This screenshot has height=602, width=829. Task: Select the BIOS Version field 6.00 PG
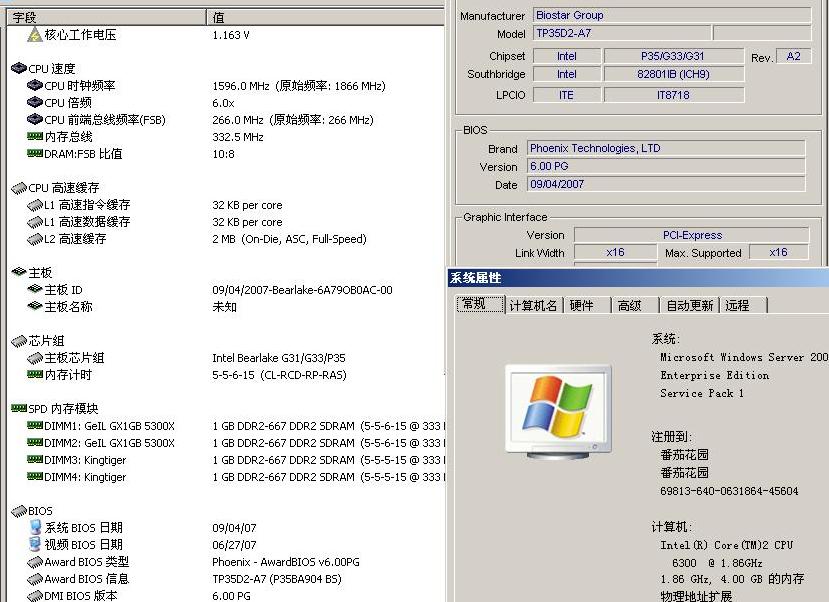click(666, 166)
